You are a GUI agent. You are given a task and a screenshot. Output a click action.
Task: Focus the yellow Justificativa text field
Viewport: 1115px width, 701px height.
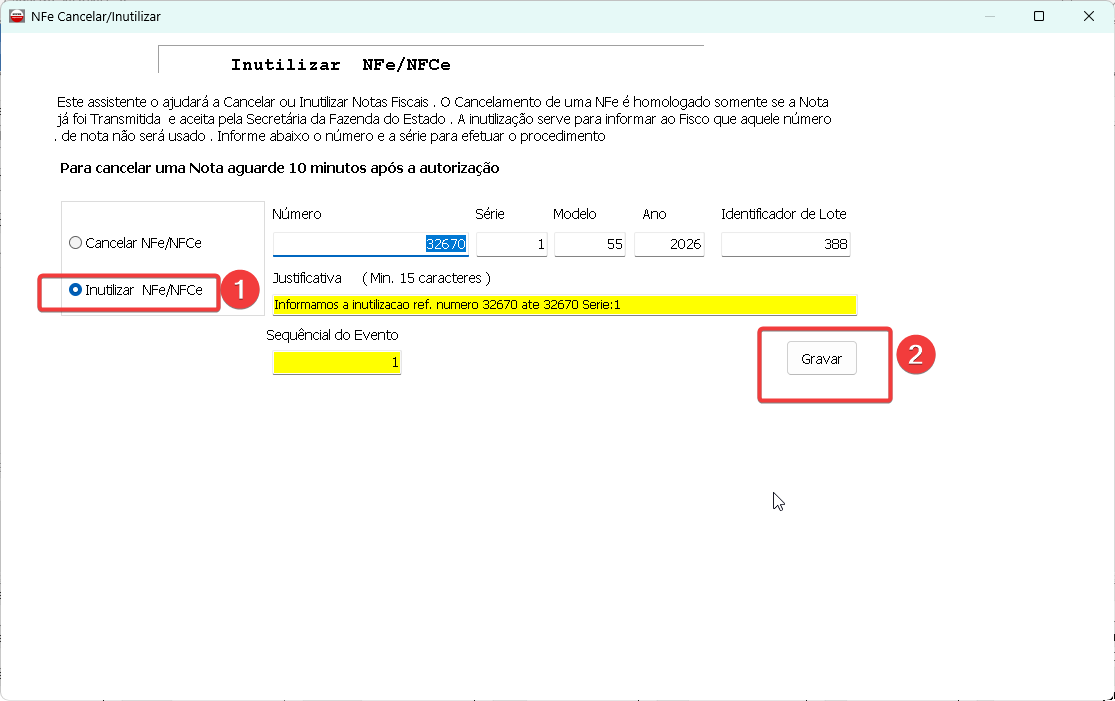(x=564, y=305)
